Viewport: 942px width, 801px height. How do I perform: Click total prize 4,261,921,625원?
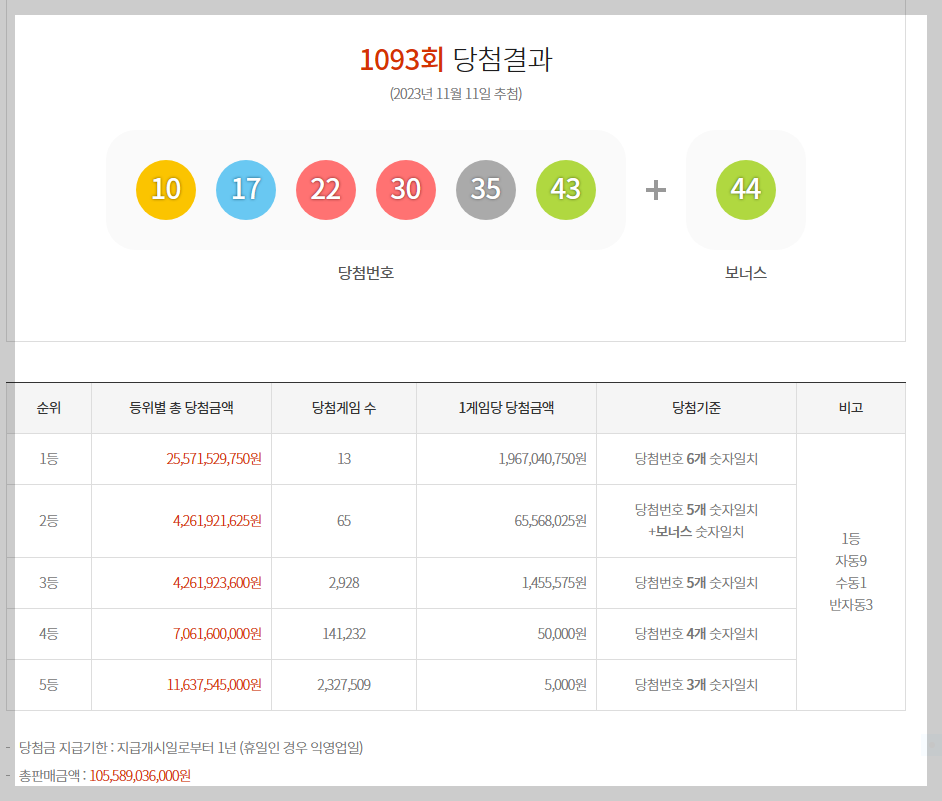pos(217,521)
